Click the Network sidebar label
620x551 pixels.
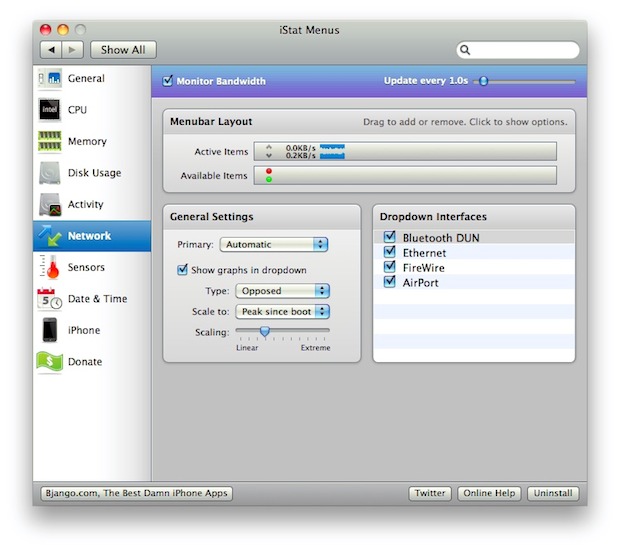click(x=89, y=236)
